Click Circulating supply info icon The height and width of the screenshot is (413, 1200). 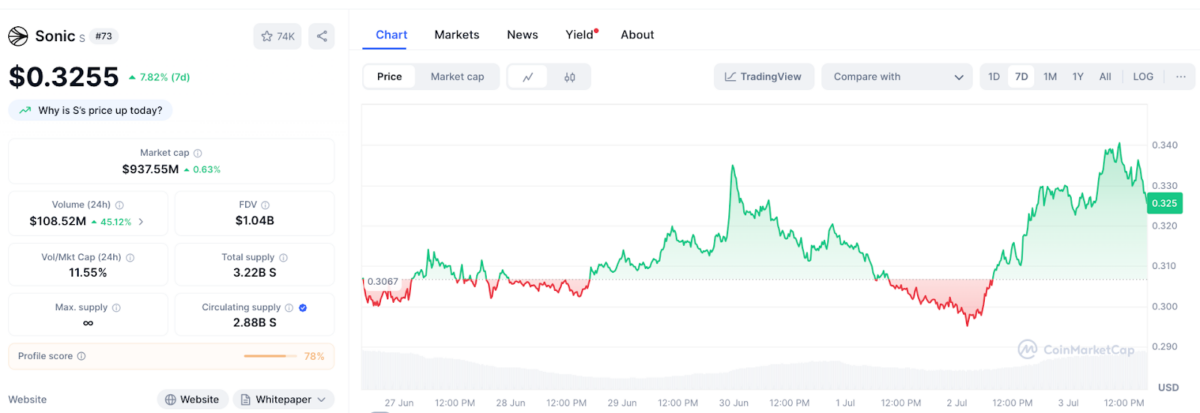[x=288, y=307]
